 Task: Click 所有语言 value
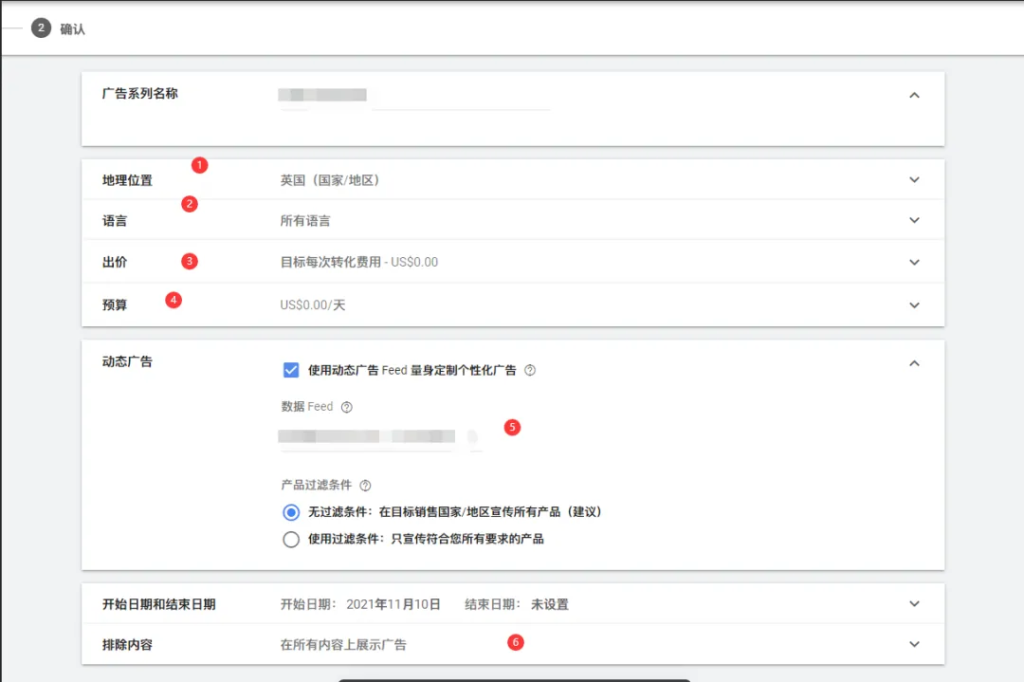305,221
